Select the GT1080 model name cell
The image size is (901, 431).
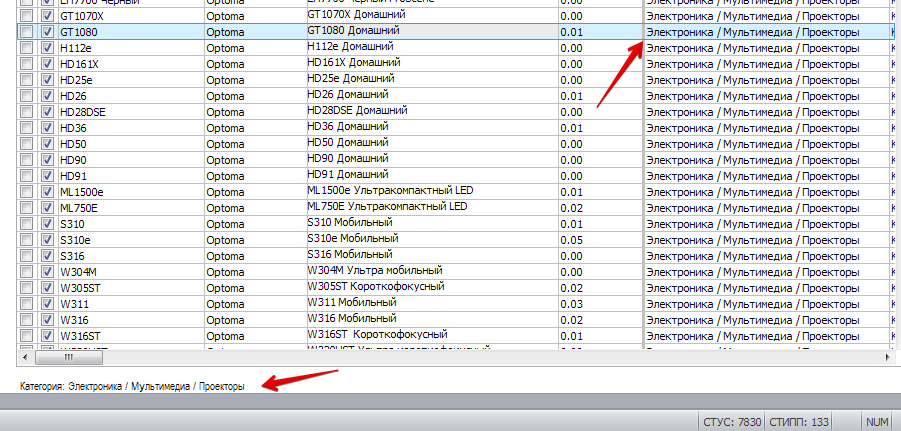130,32
